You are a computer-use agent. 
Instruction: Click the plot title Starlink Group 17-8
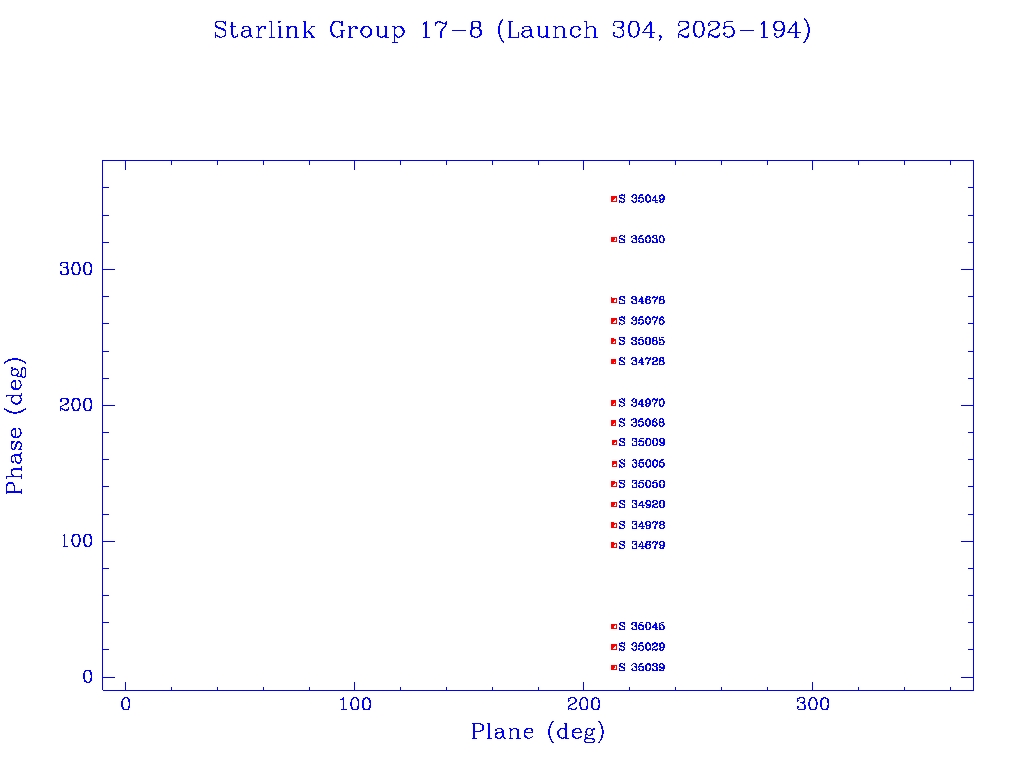(512, 31)
